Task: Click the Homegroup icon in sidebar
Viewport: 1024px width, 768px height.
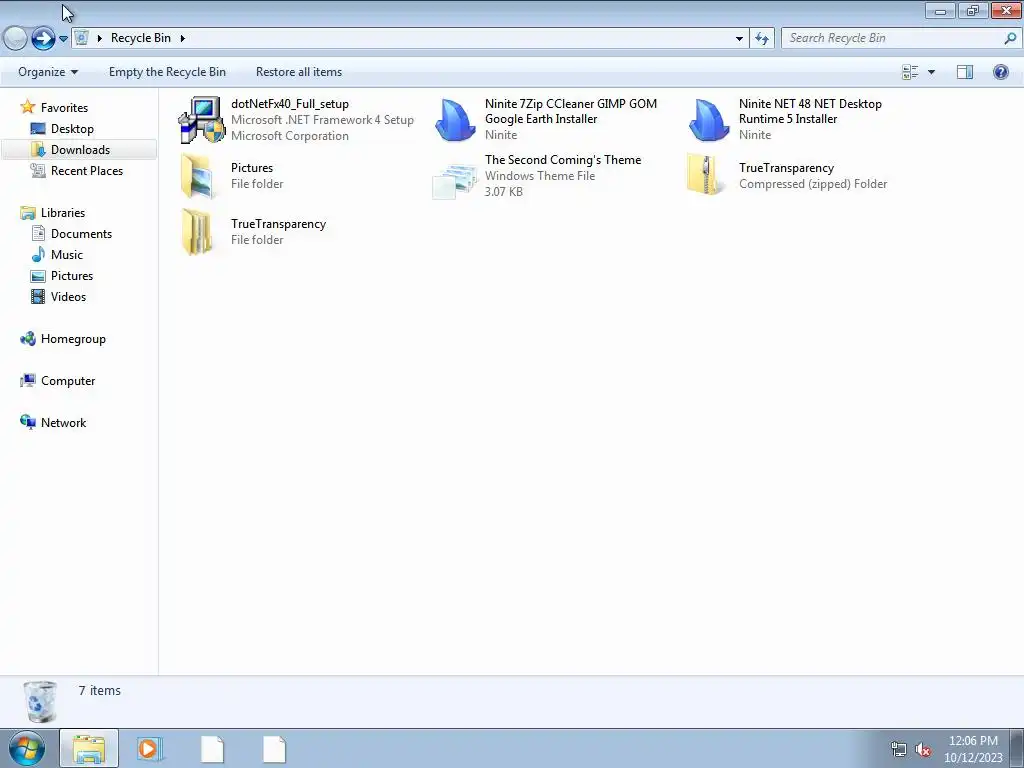Action: (27, 338)
